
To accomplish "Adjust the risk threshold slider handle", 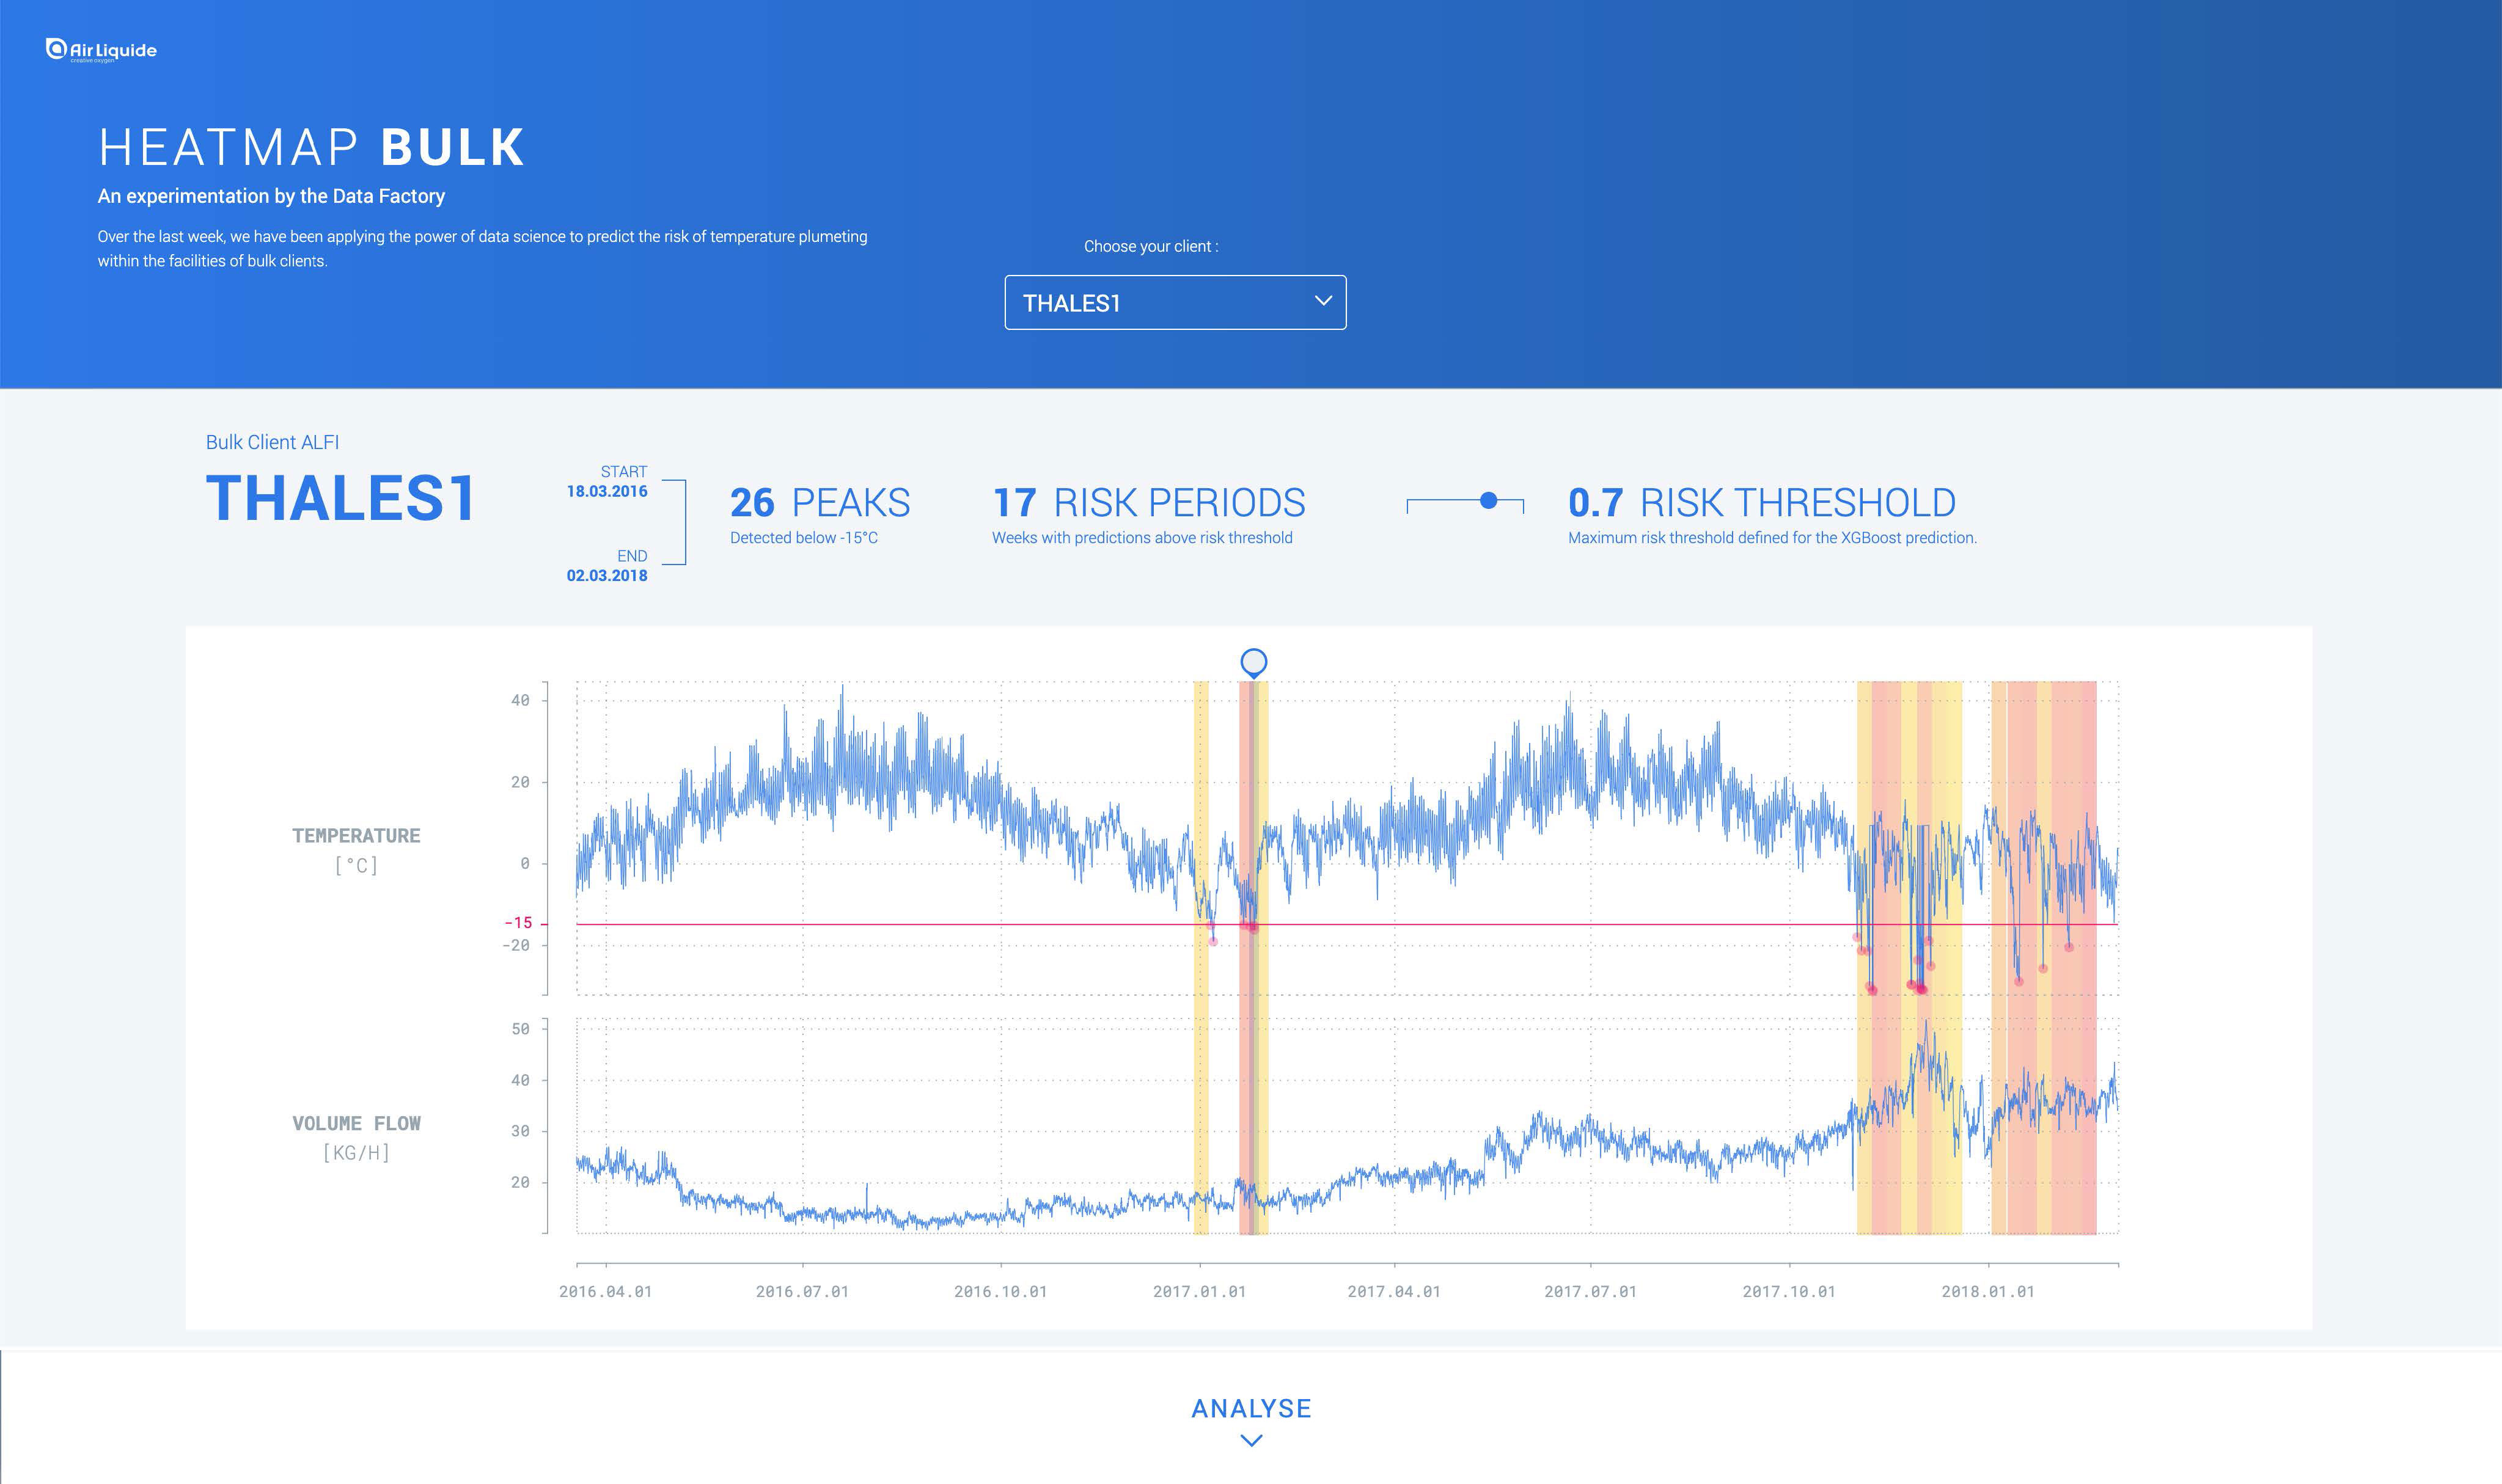I will click(x=1488, y=500).
